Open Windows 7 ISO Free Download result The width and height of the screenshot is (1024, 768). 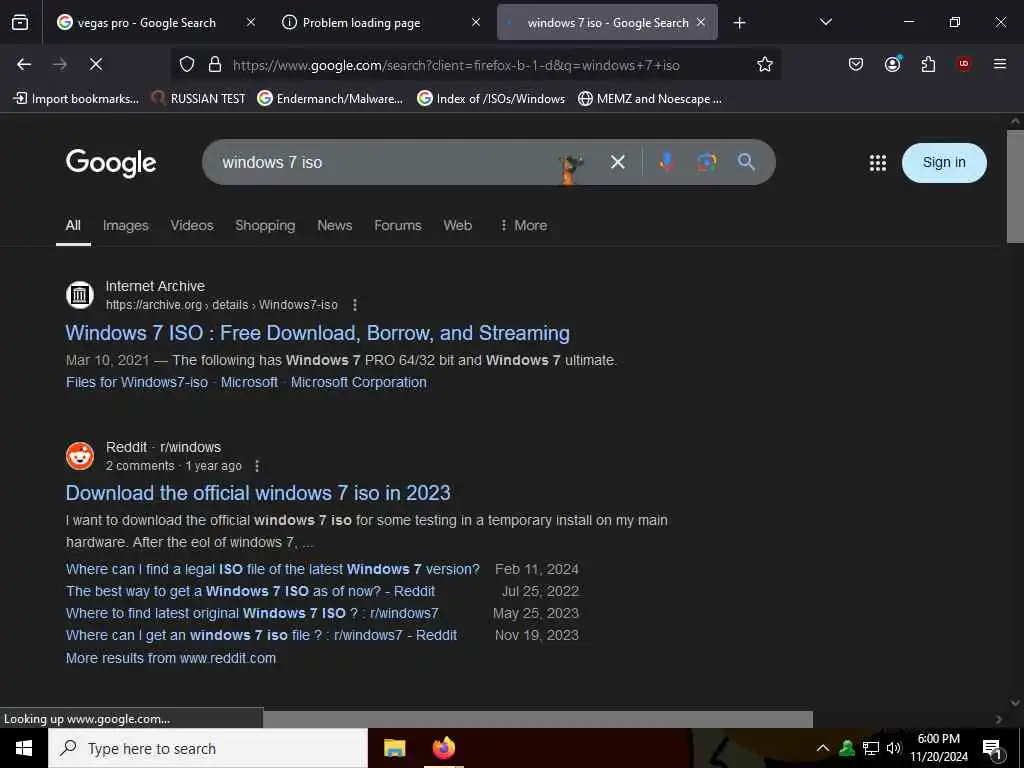317,333
